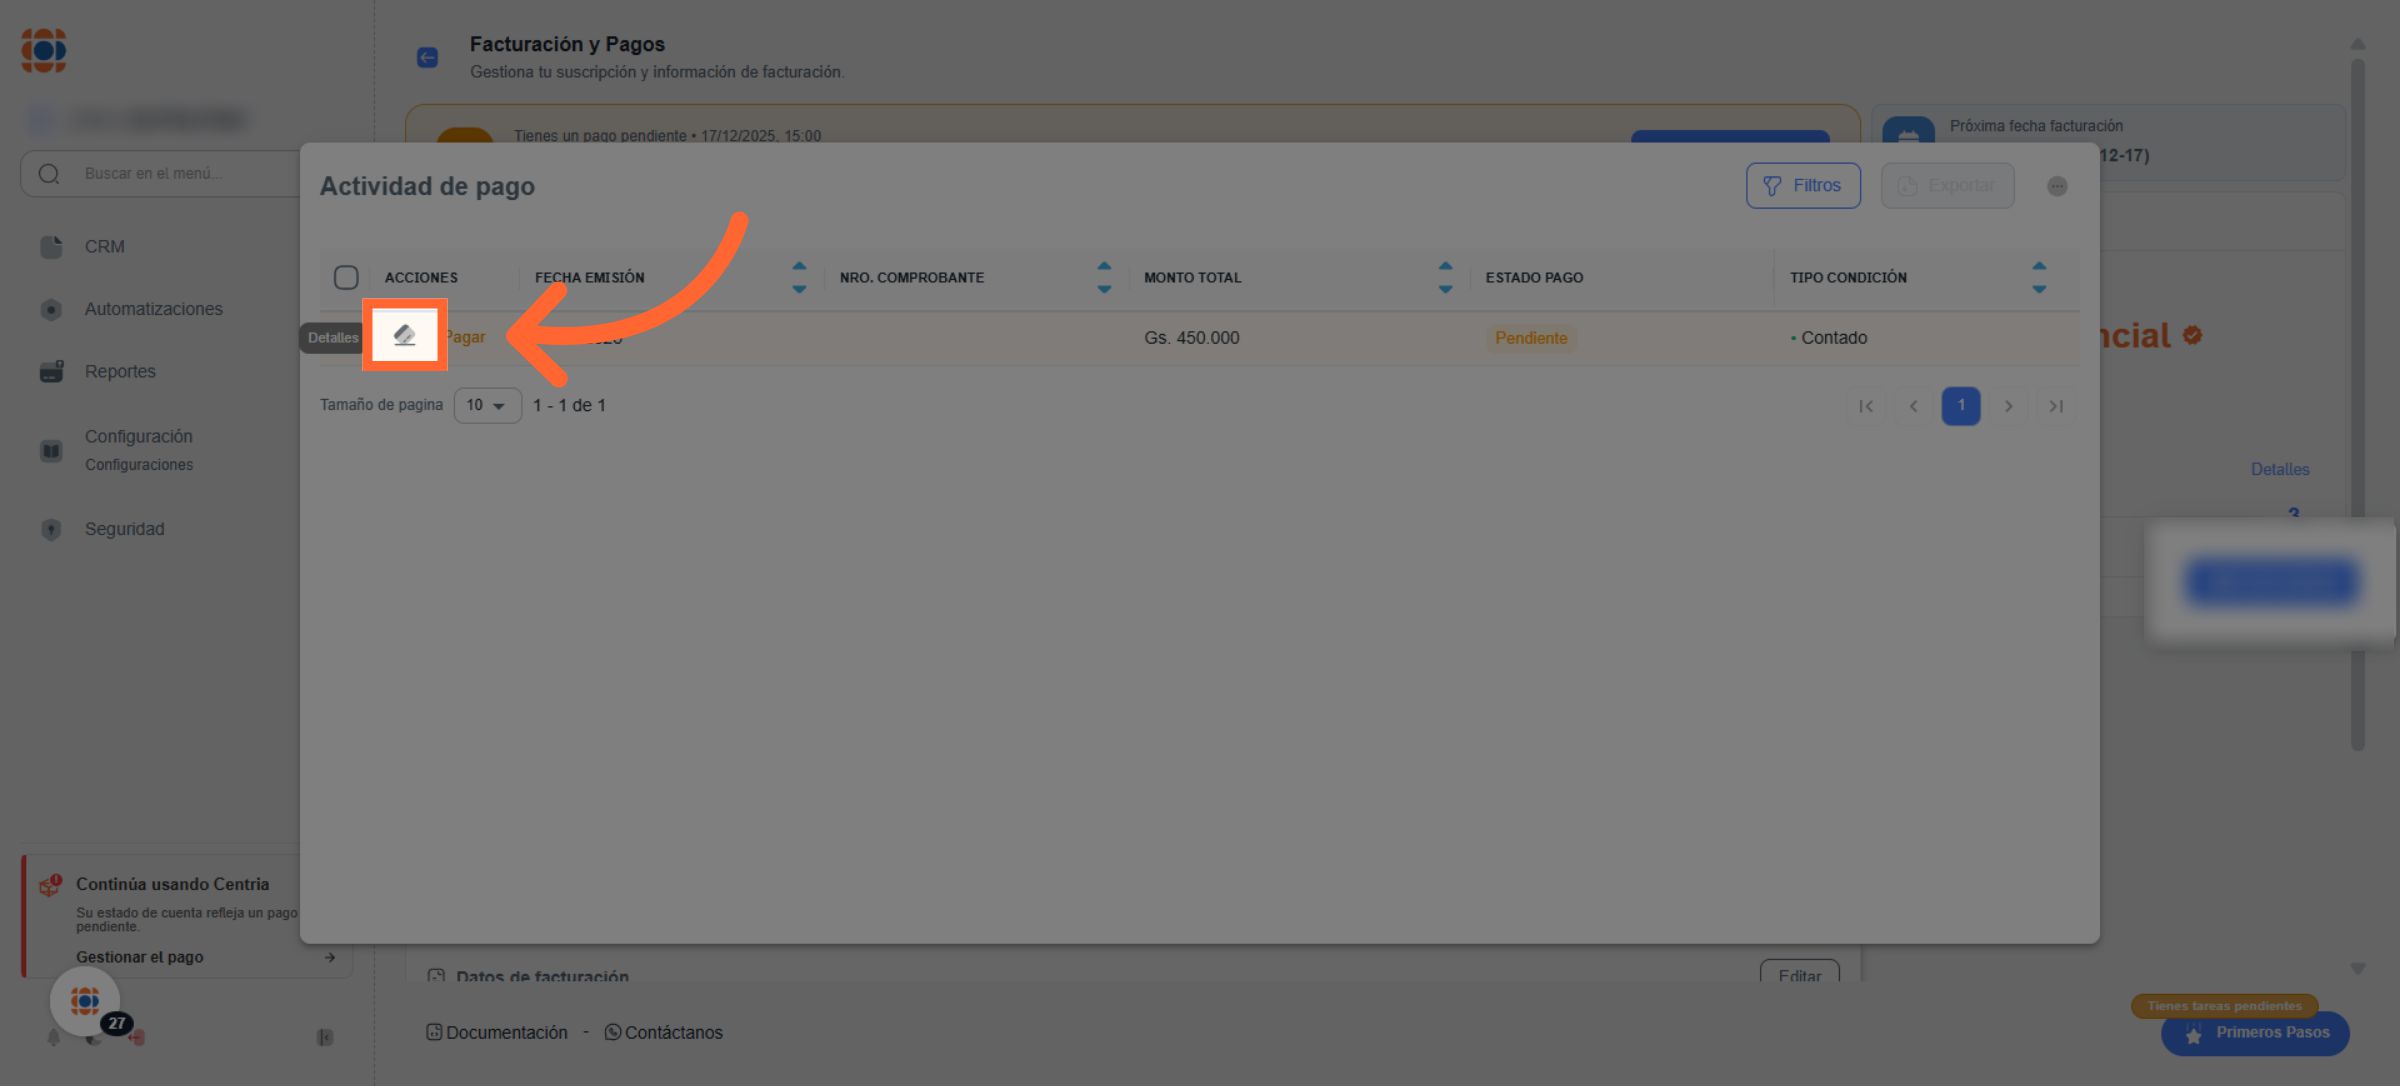Sort by Monto Total column arrows

[1445, 277]
